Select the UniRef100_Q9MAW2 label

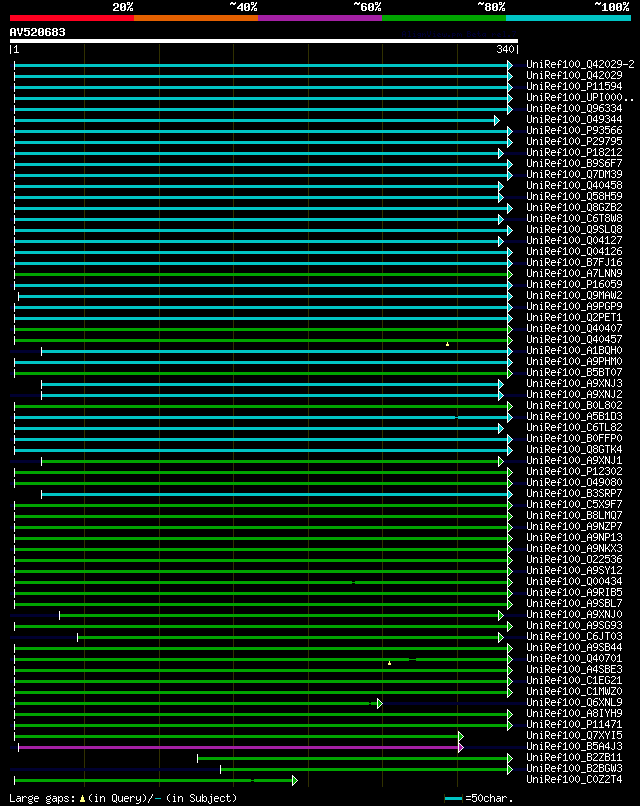[x=574, y=296]
